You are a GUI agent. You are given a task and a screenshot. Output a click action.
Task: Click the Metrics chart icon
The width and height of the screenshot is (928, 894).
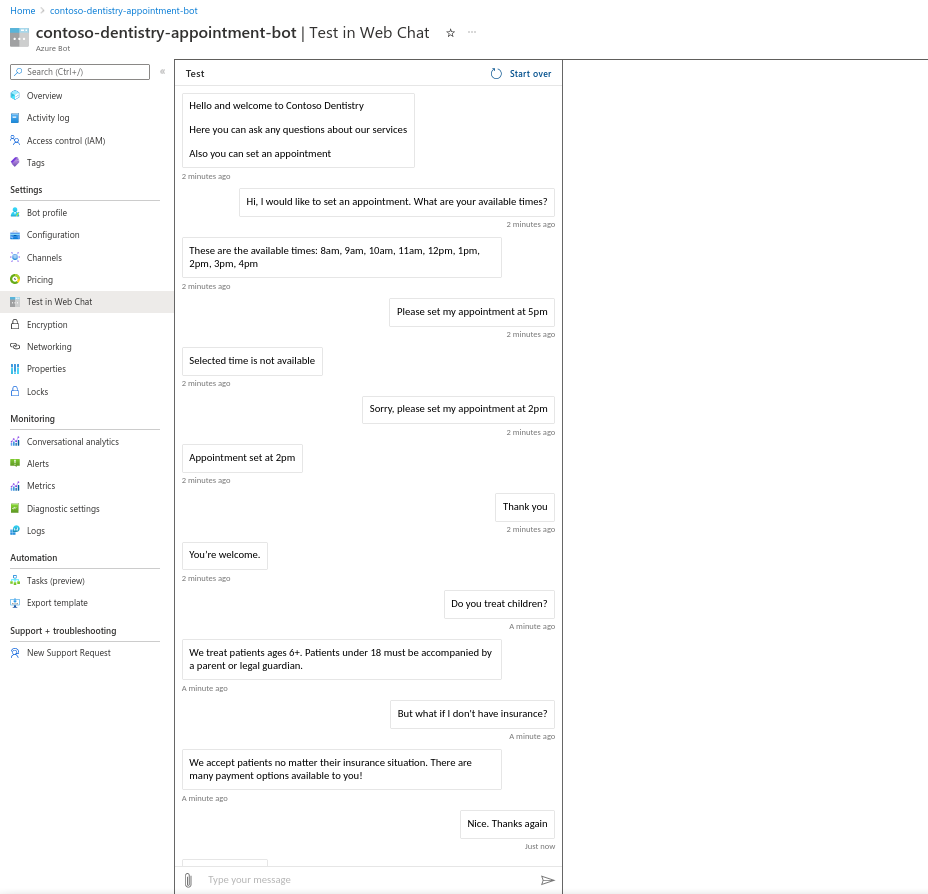[15, 486]
